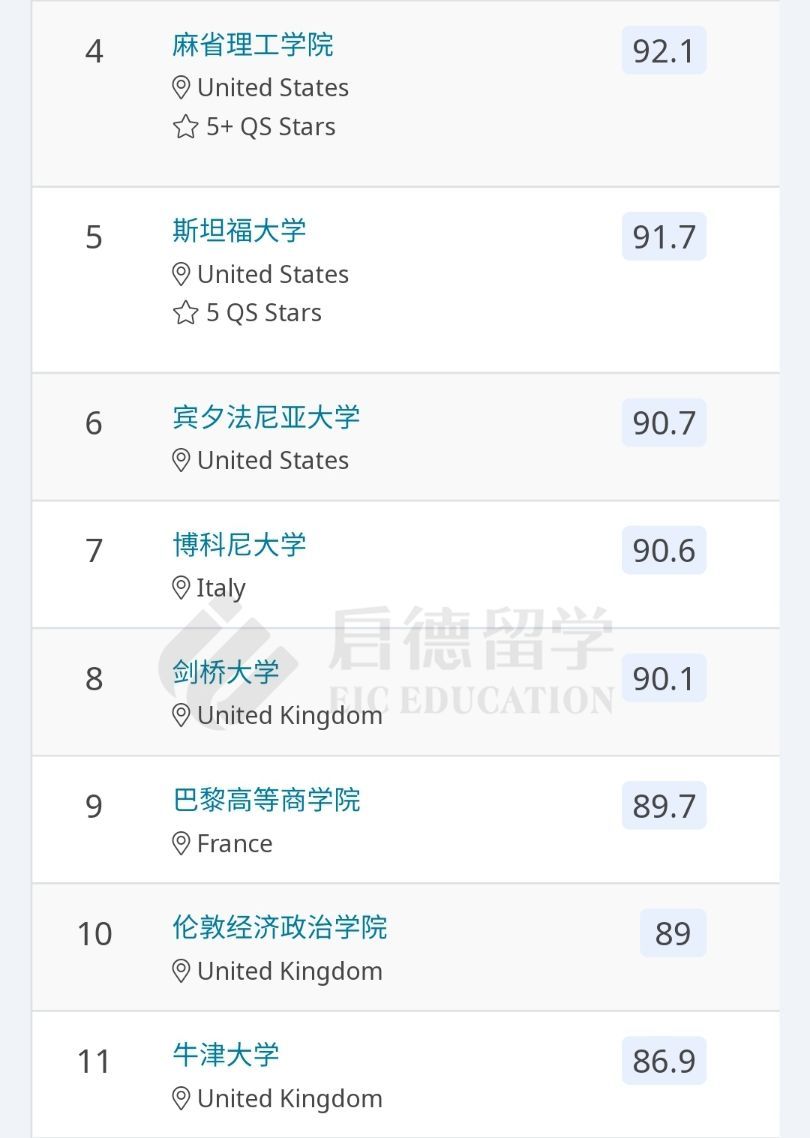Open the 斯坦福大学 university page
Image resolution: width=810 pixels, height=1138 pixels.
click(239, 231)
